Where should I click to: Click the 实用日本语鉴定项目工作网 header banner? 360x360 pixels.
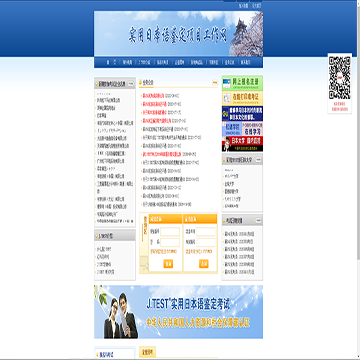[178, 34]
